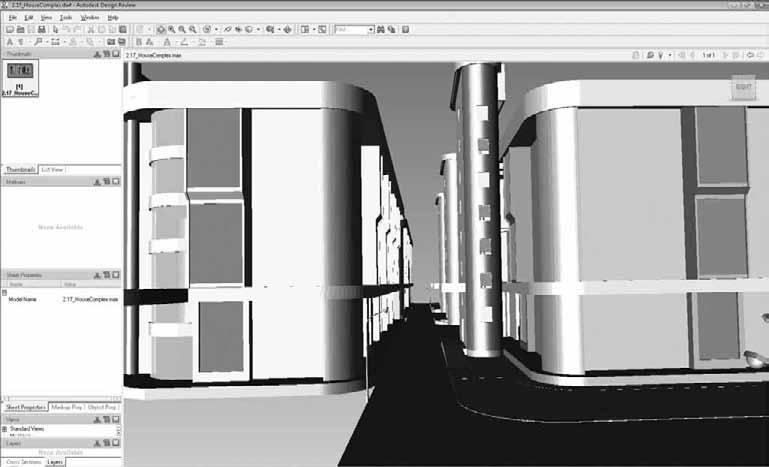This screenshot has height=467, width=769.
Task: Click the line weight icon in formatting toolbar
Action: [x=219, y=42]
